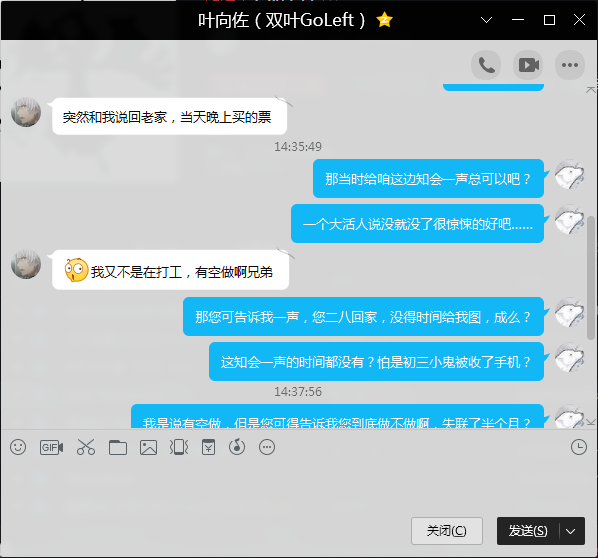Minimize the chat window
Image resolution: width=598 pixels, height=558 pixels.
click(518, 20)
